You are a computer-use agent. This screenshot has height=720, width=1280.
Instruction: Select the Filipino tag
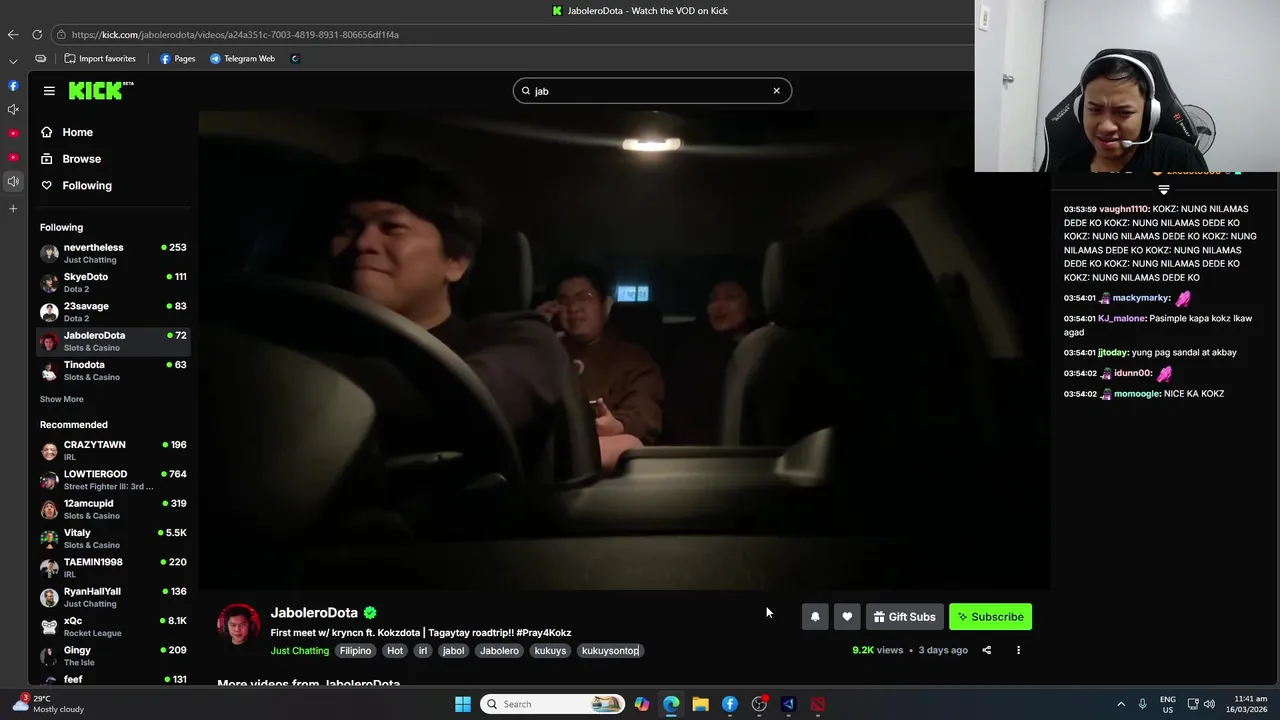click(355, 651)
